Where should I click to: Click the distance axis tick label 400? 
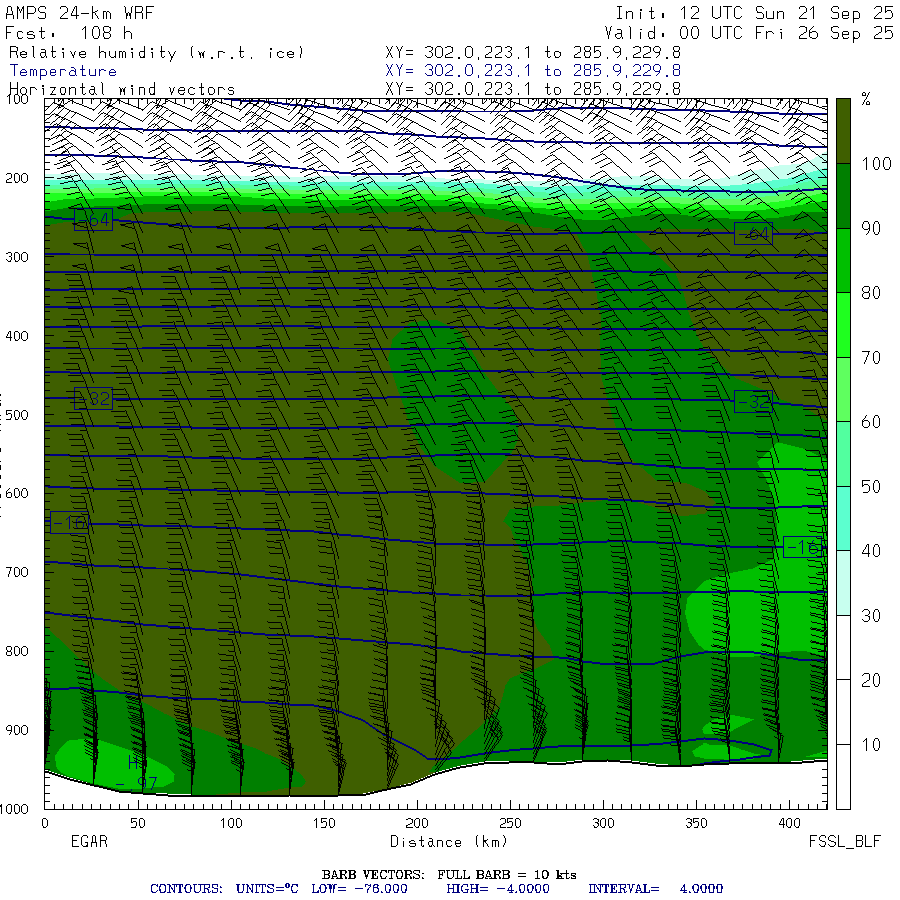[789, 823]
